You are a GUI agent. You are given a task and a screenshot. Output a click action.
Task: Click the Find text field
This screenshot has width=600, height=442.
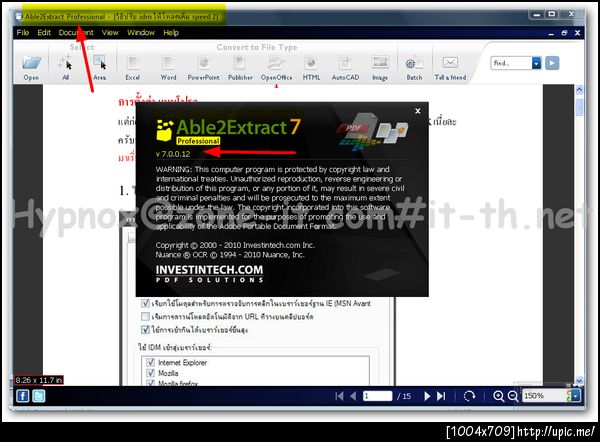(x=511, y=63)
